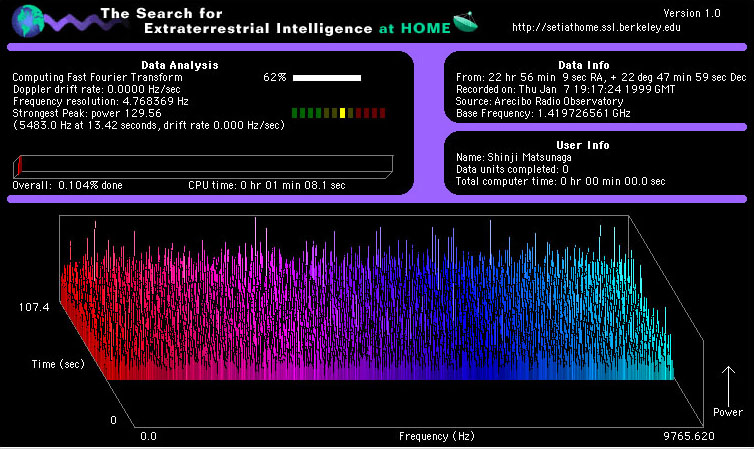Click the "62%" value
The height and width of the screenshot is (449, 754).
tap(275, 77)
